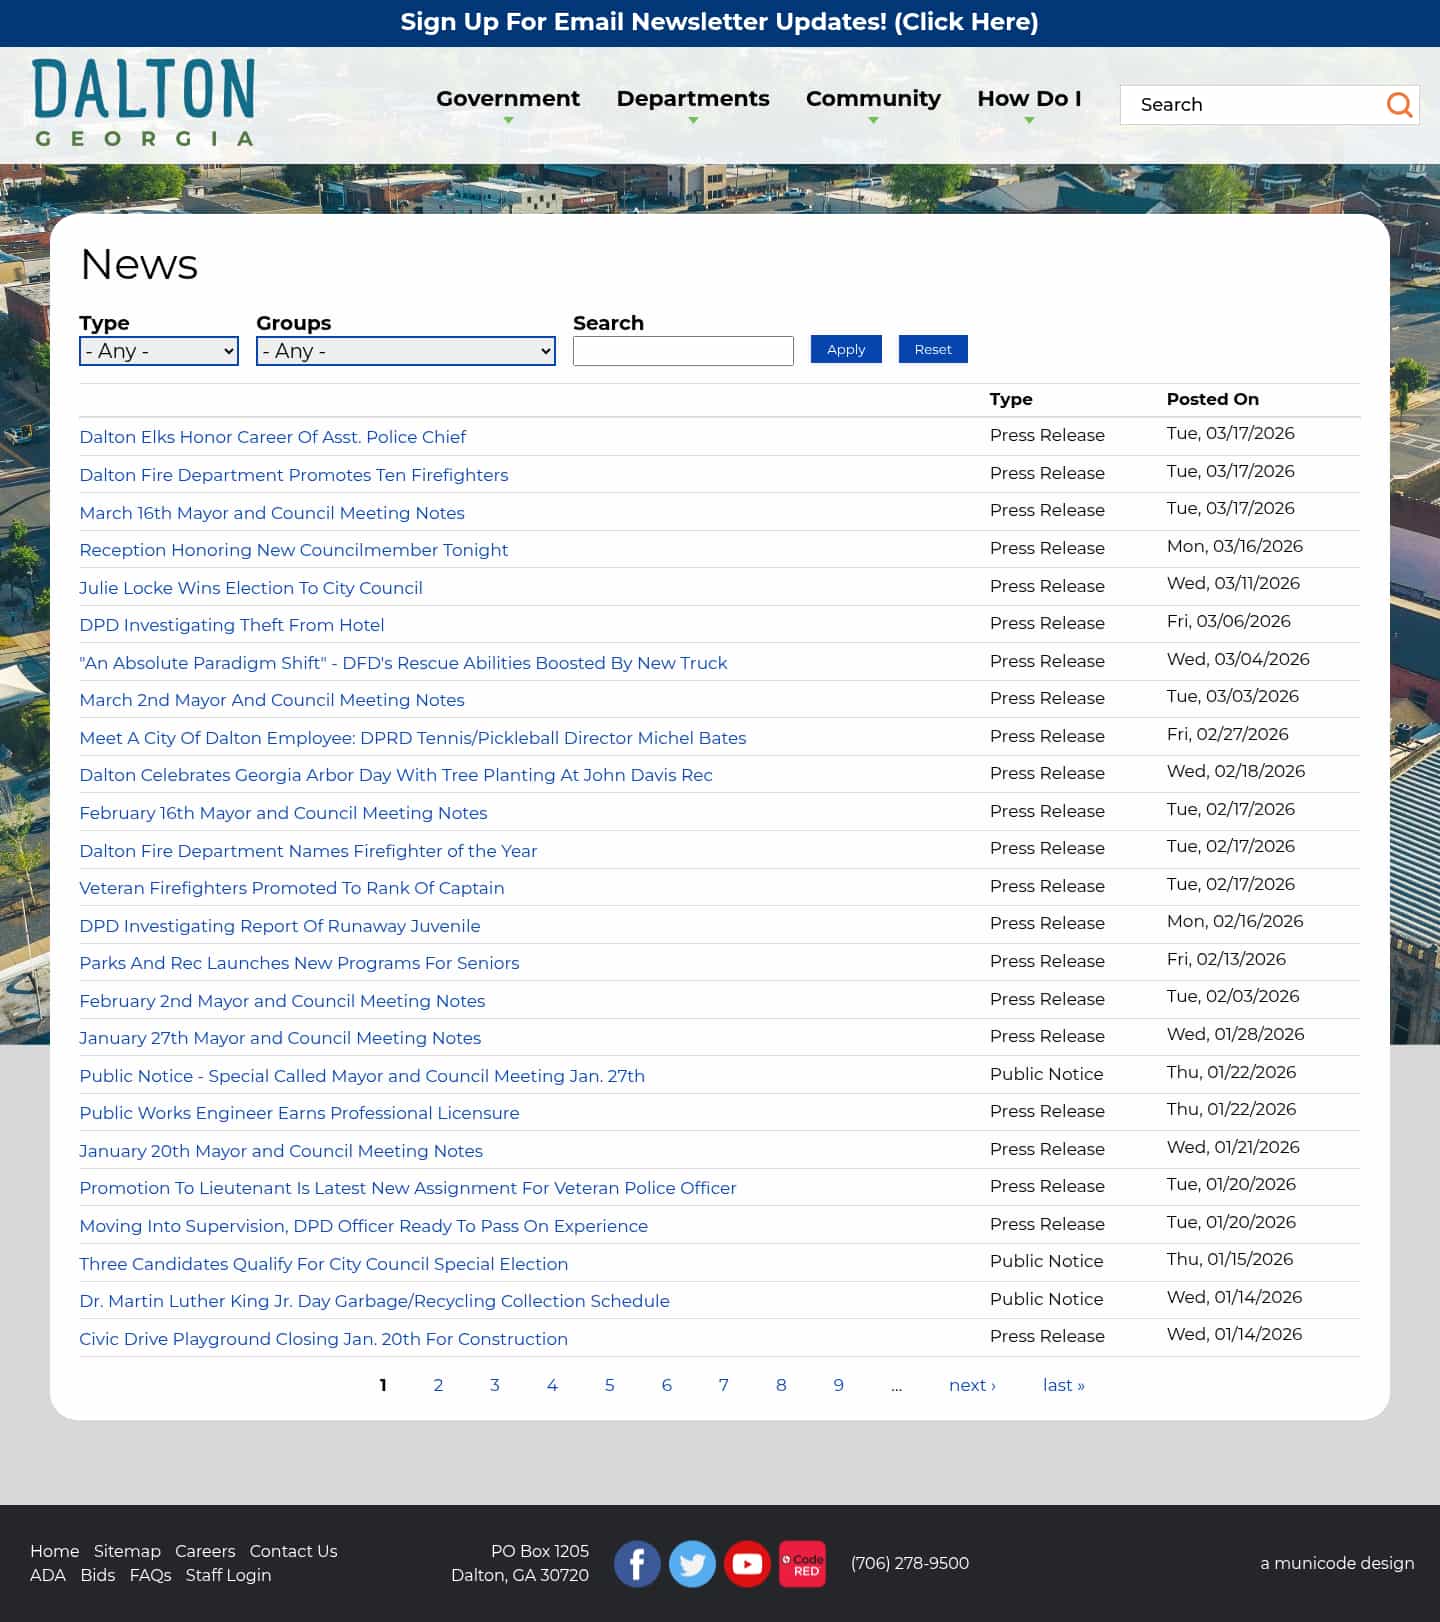The image size is (1440, 1622).
Task: Open Promotion To Lieutenant article
Action: [x=408, y=1188]
